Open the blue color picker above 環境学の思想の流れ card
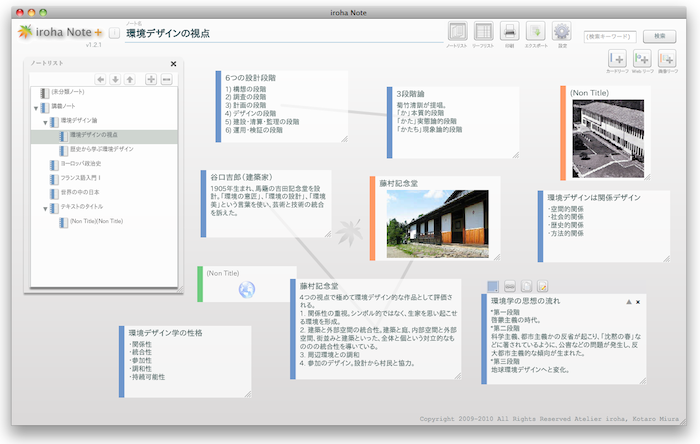This screenshot has width=700, height=444. [493, 286]
